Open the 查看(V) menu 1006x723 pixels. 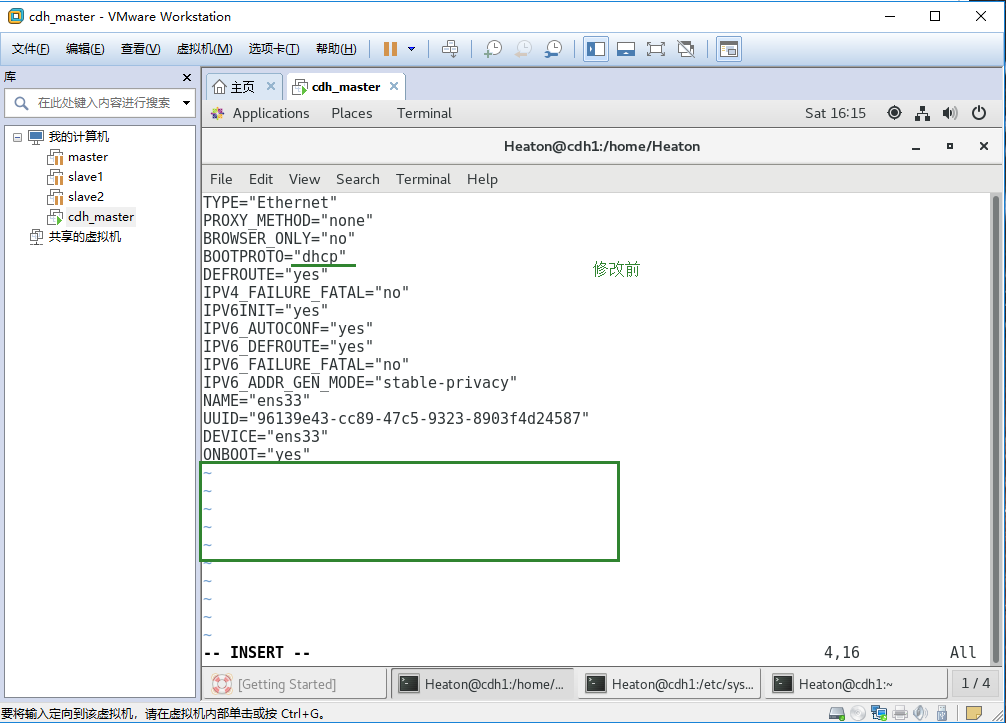140,49
